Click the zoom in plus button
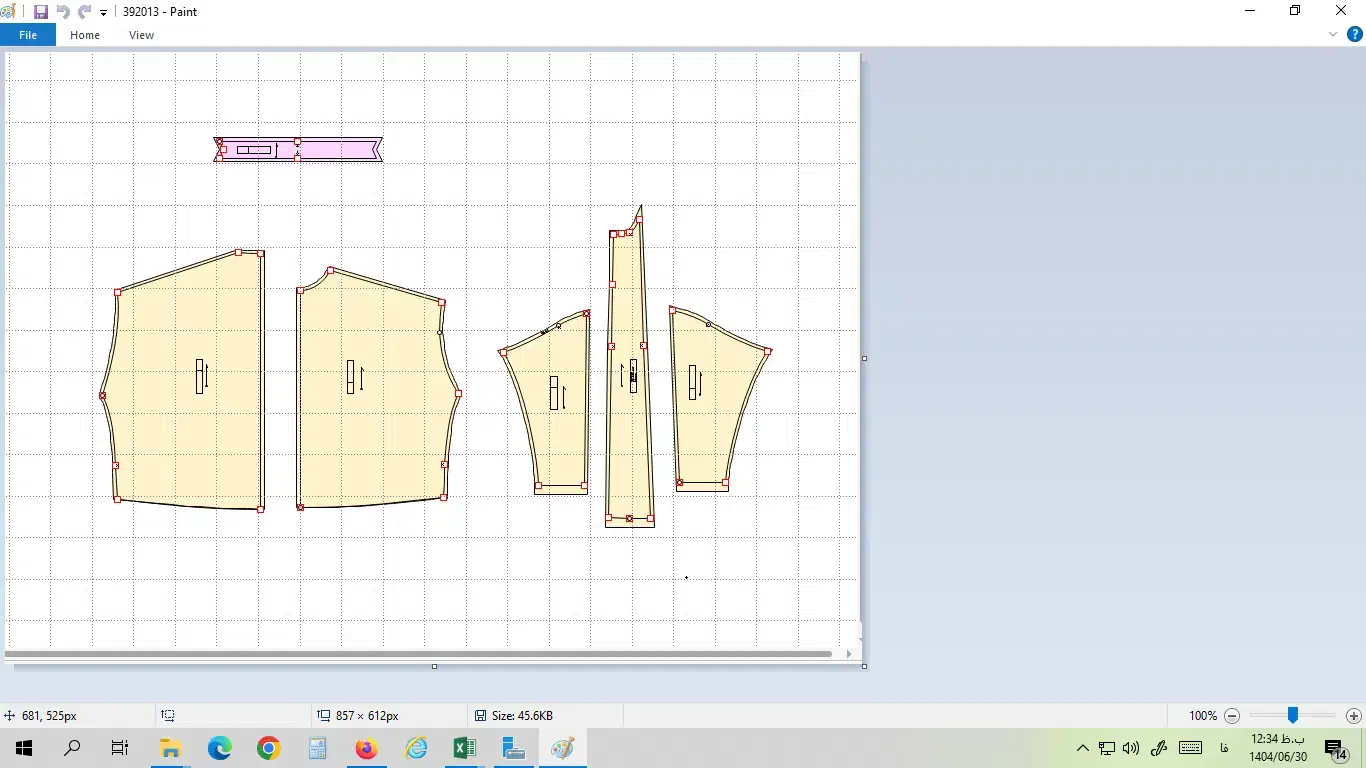Image resolution: width=1366 pixels, height=768 pixels. [1353, 716]
